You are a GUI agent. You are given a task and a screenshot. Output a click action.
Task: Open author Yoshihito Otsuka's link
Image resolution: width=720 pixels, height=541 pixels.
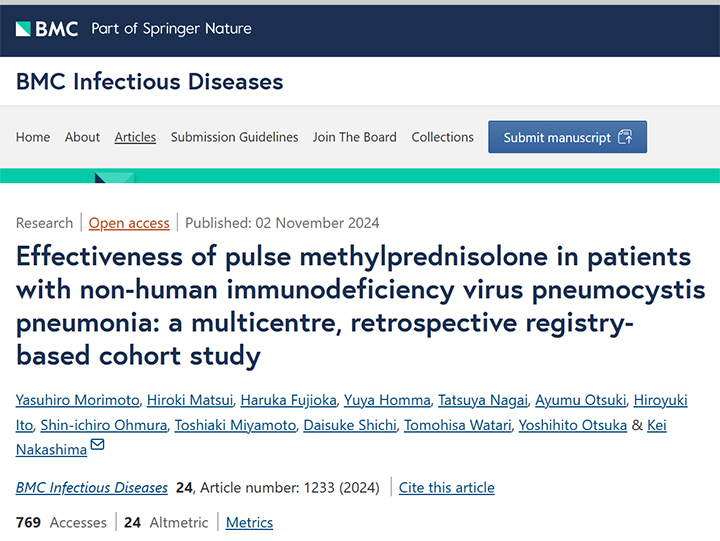point(573,425)
